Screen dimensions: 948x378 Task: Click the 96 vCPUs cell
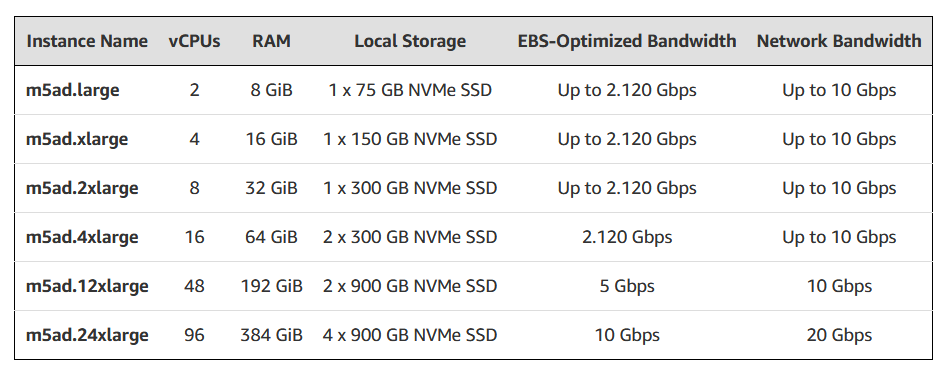[194, 335]
